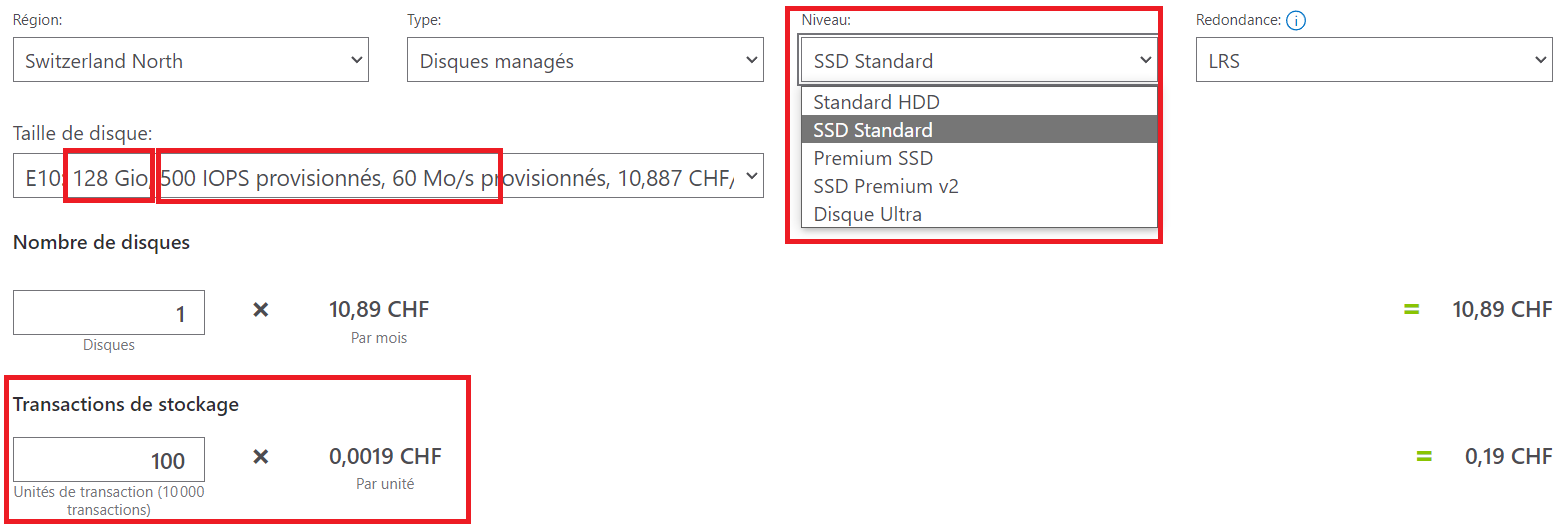Choose SSD Standard in list

click(979, 130)
